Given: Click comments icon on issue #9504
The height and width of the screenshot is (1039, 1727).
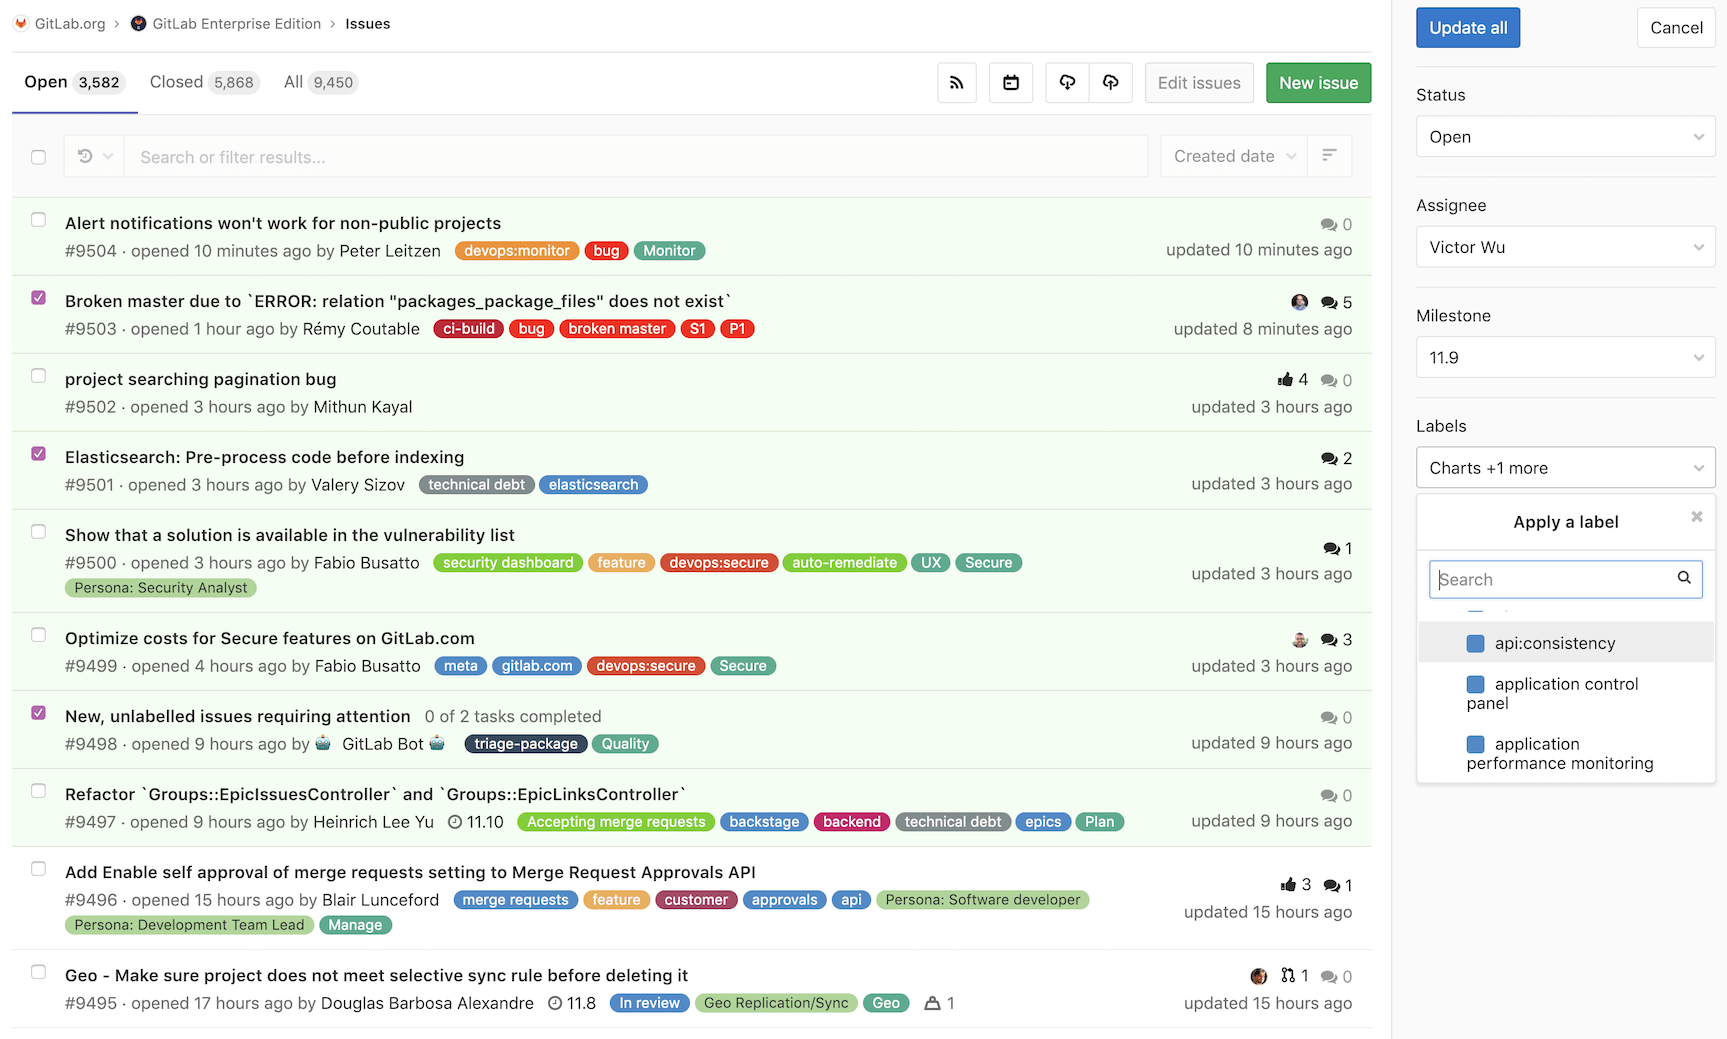Looking at the screenshot, I should point(1329,224).
